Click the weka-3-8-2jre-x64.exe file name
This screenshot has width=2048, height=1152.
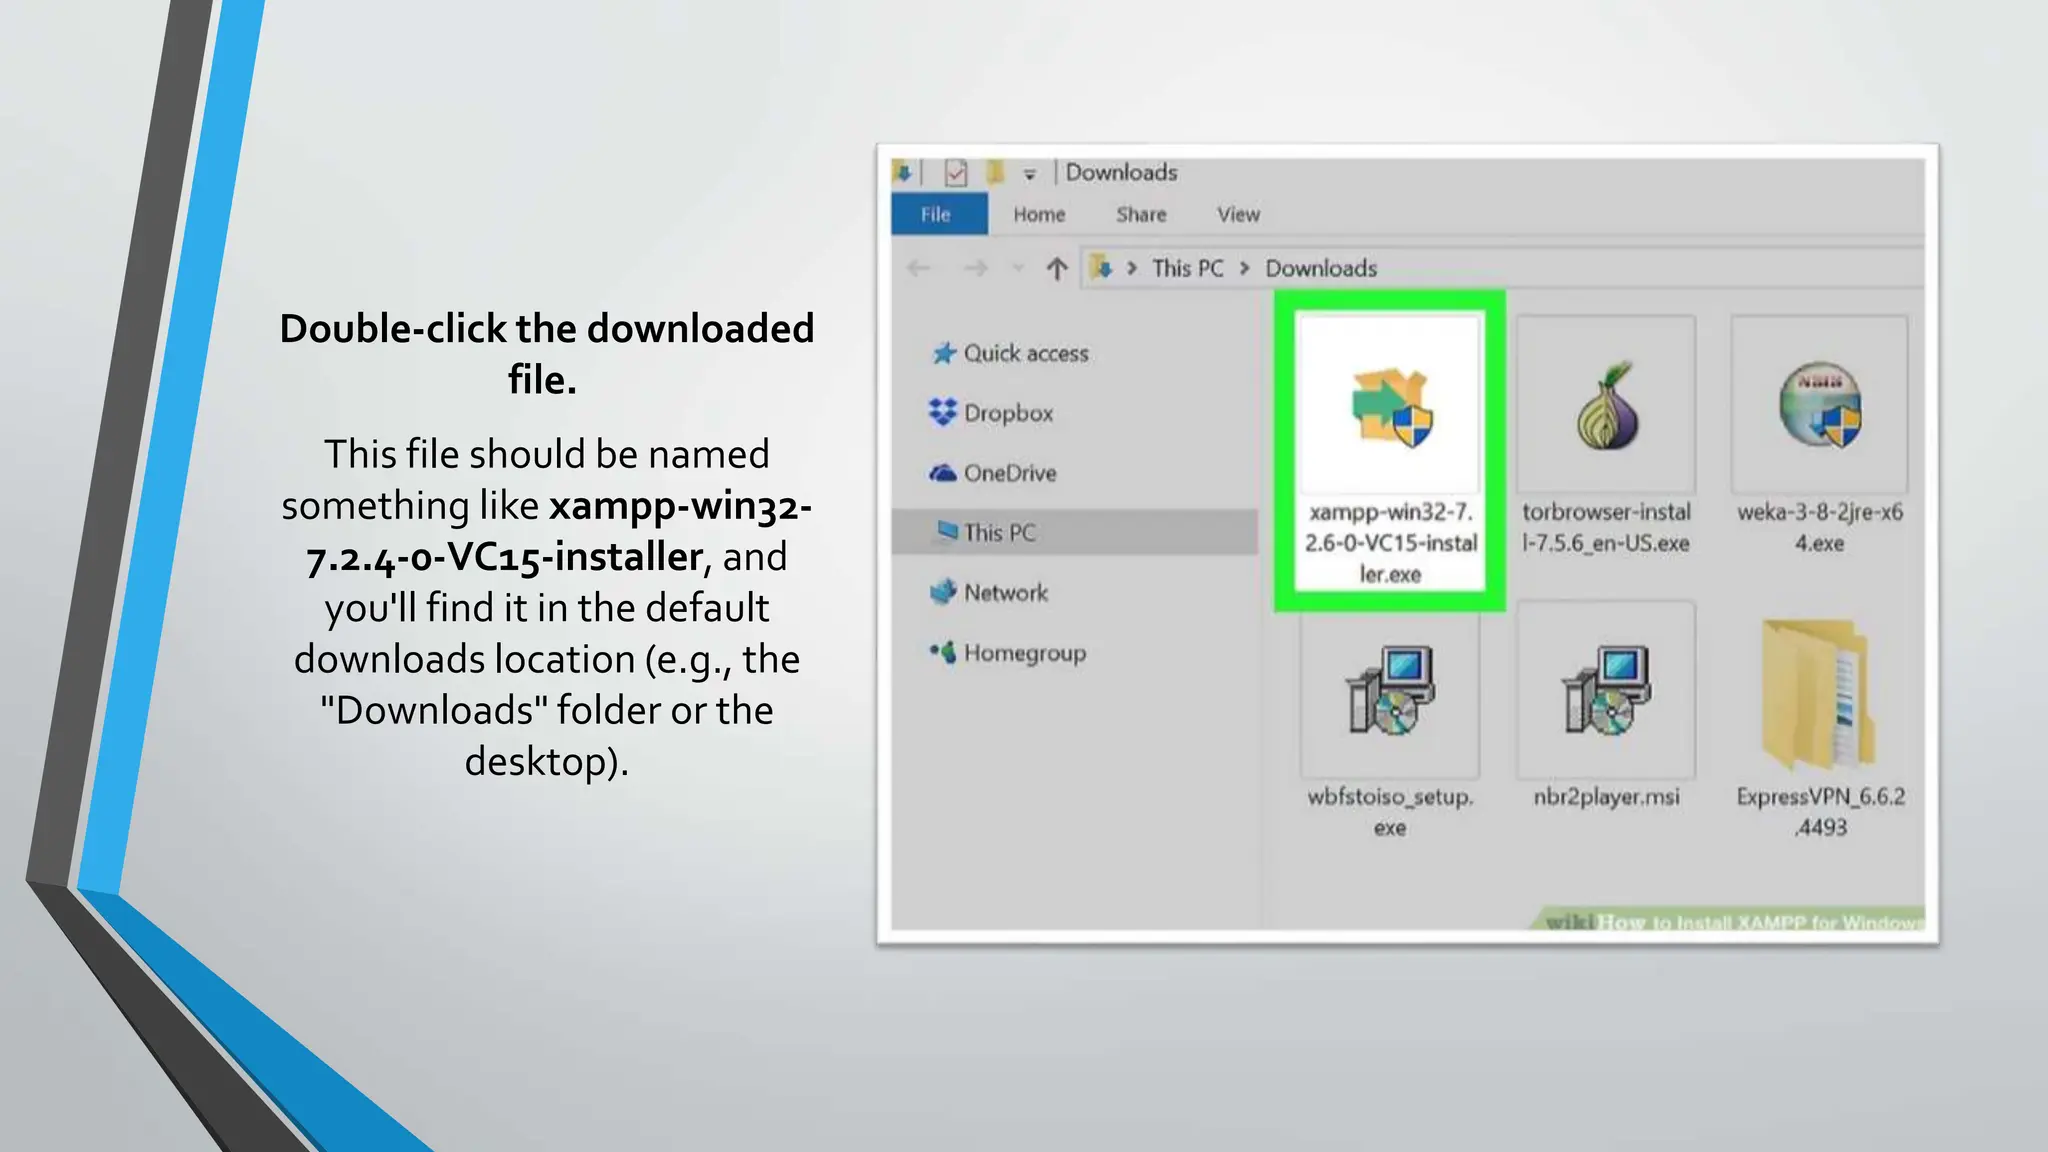coord(1820,527)
